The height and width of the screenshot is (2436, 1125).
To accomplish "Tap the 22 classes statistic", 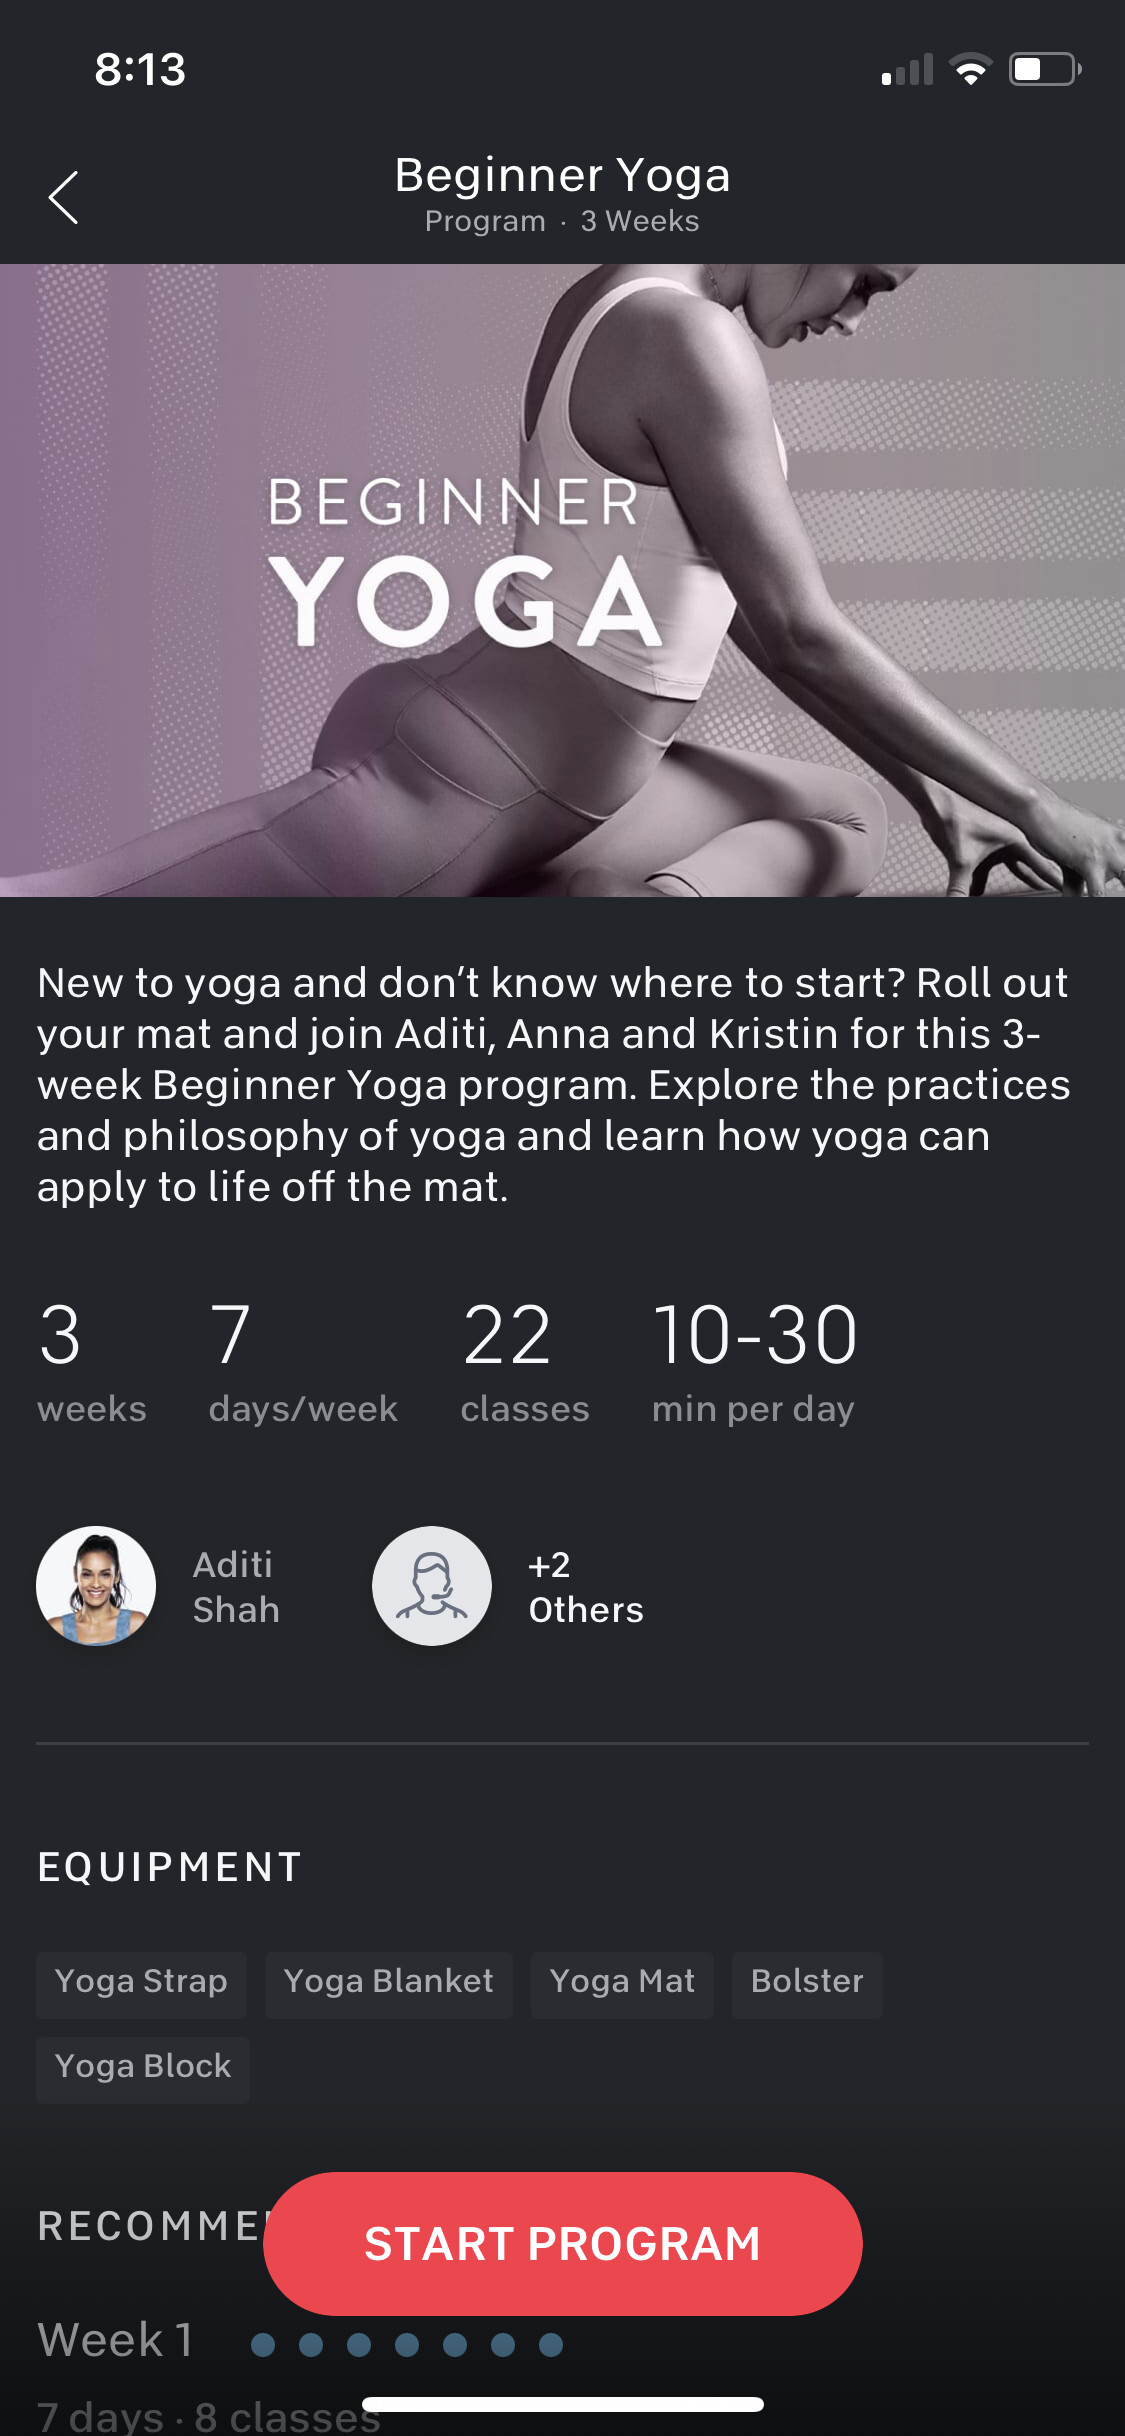I will 525,1362.
